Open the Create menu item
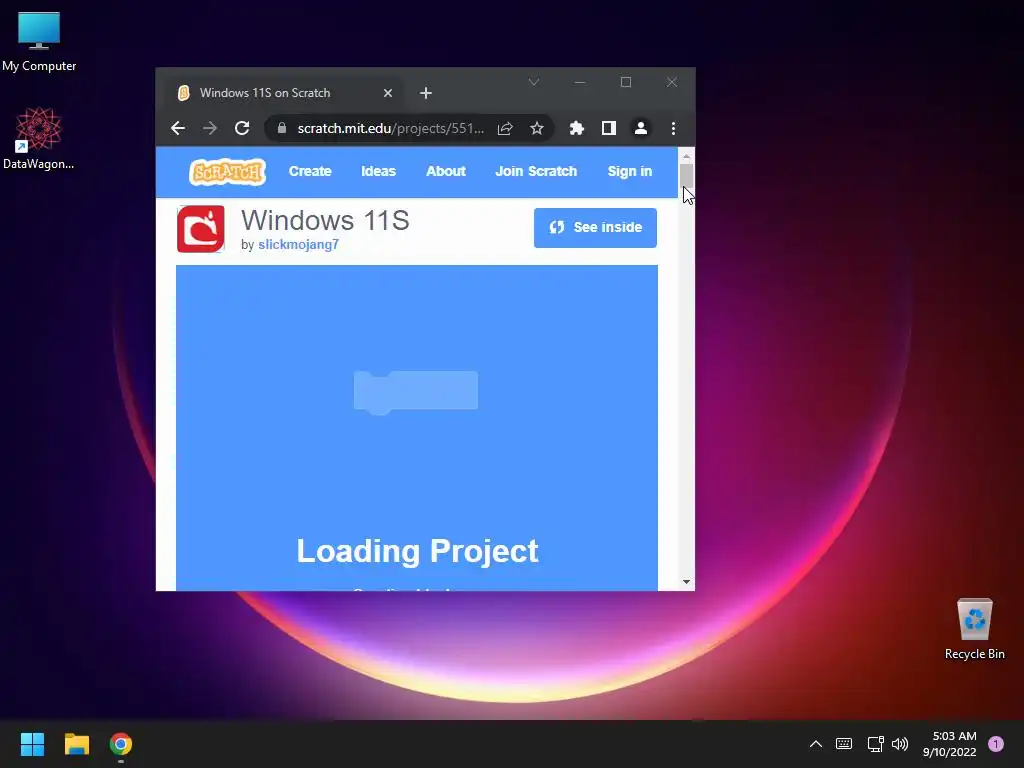Viewport: 1024px width, 768px height. [x=310, y=171]
